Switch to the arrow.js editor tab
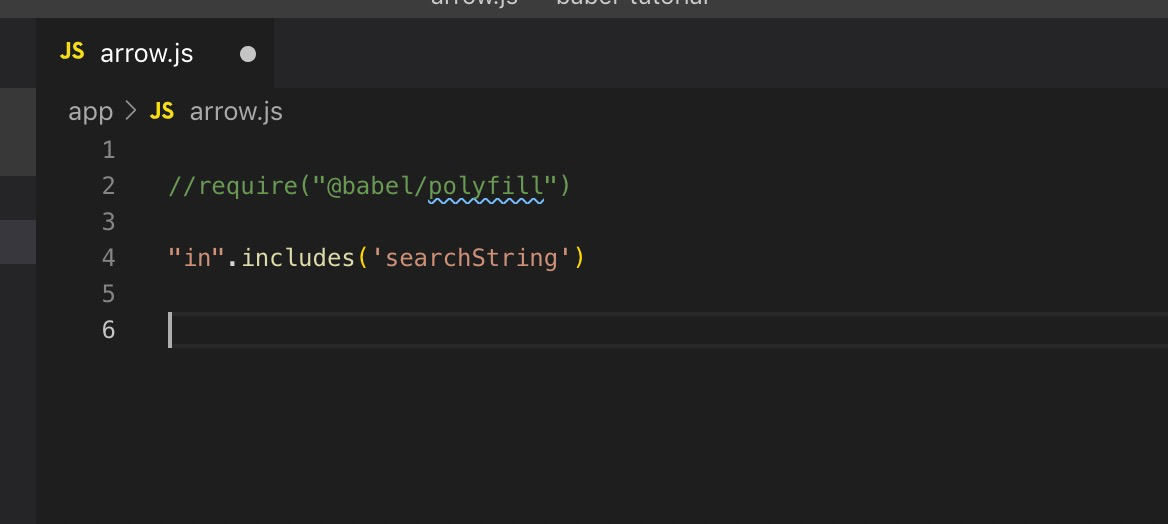 point(147,53)
